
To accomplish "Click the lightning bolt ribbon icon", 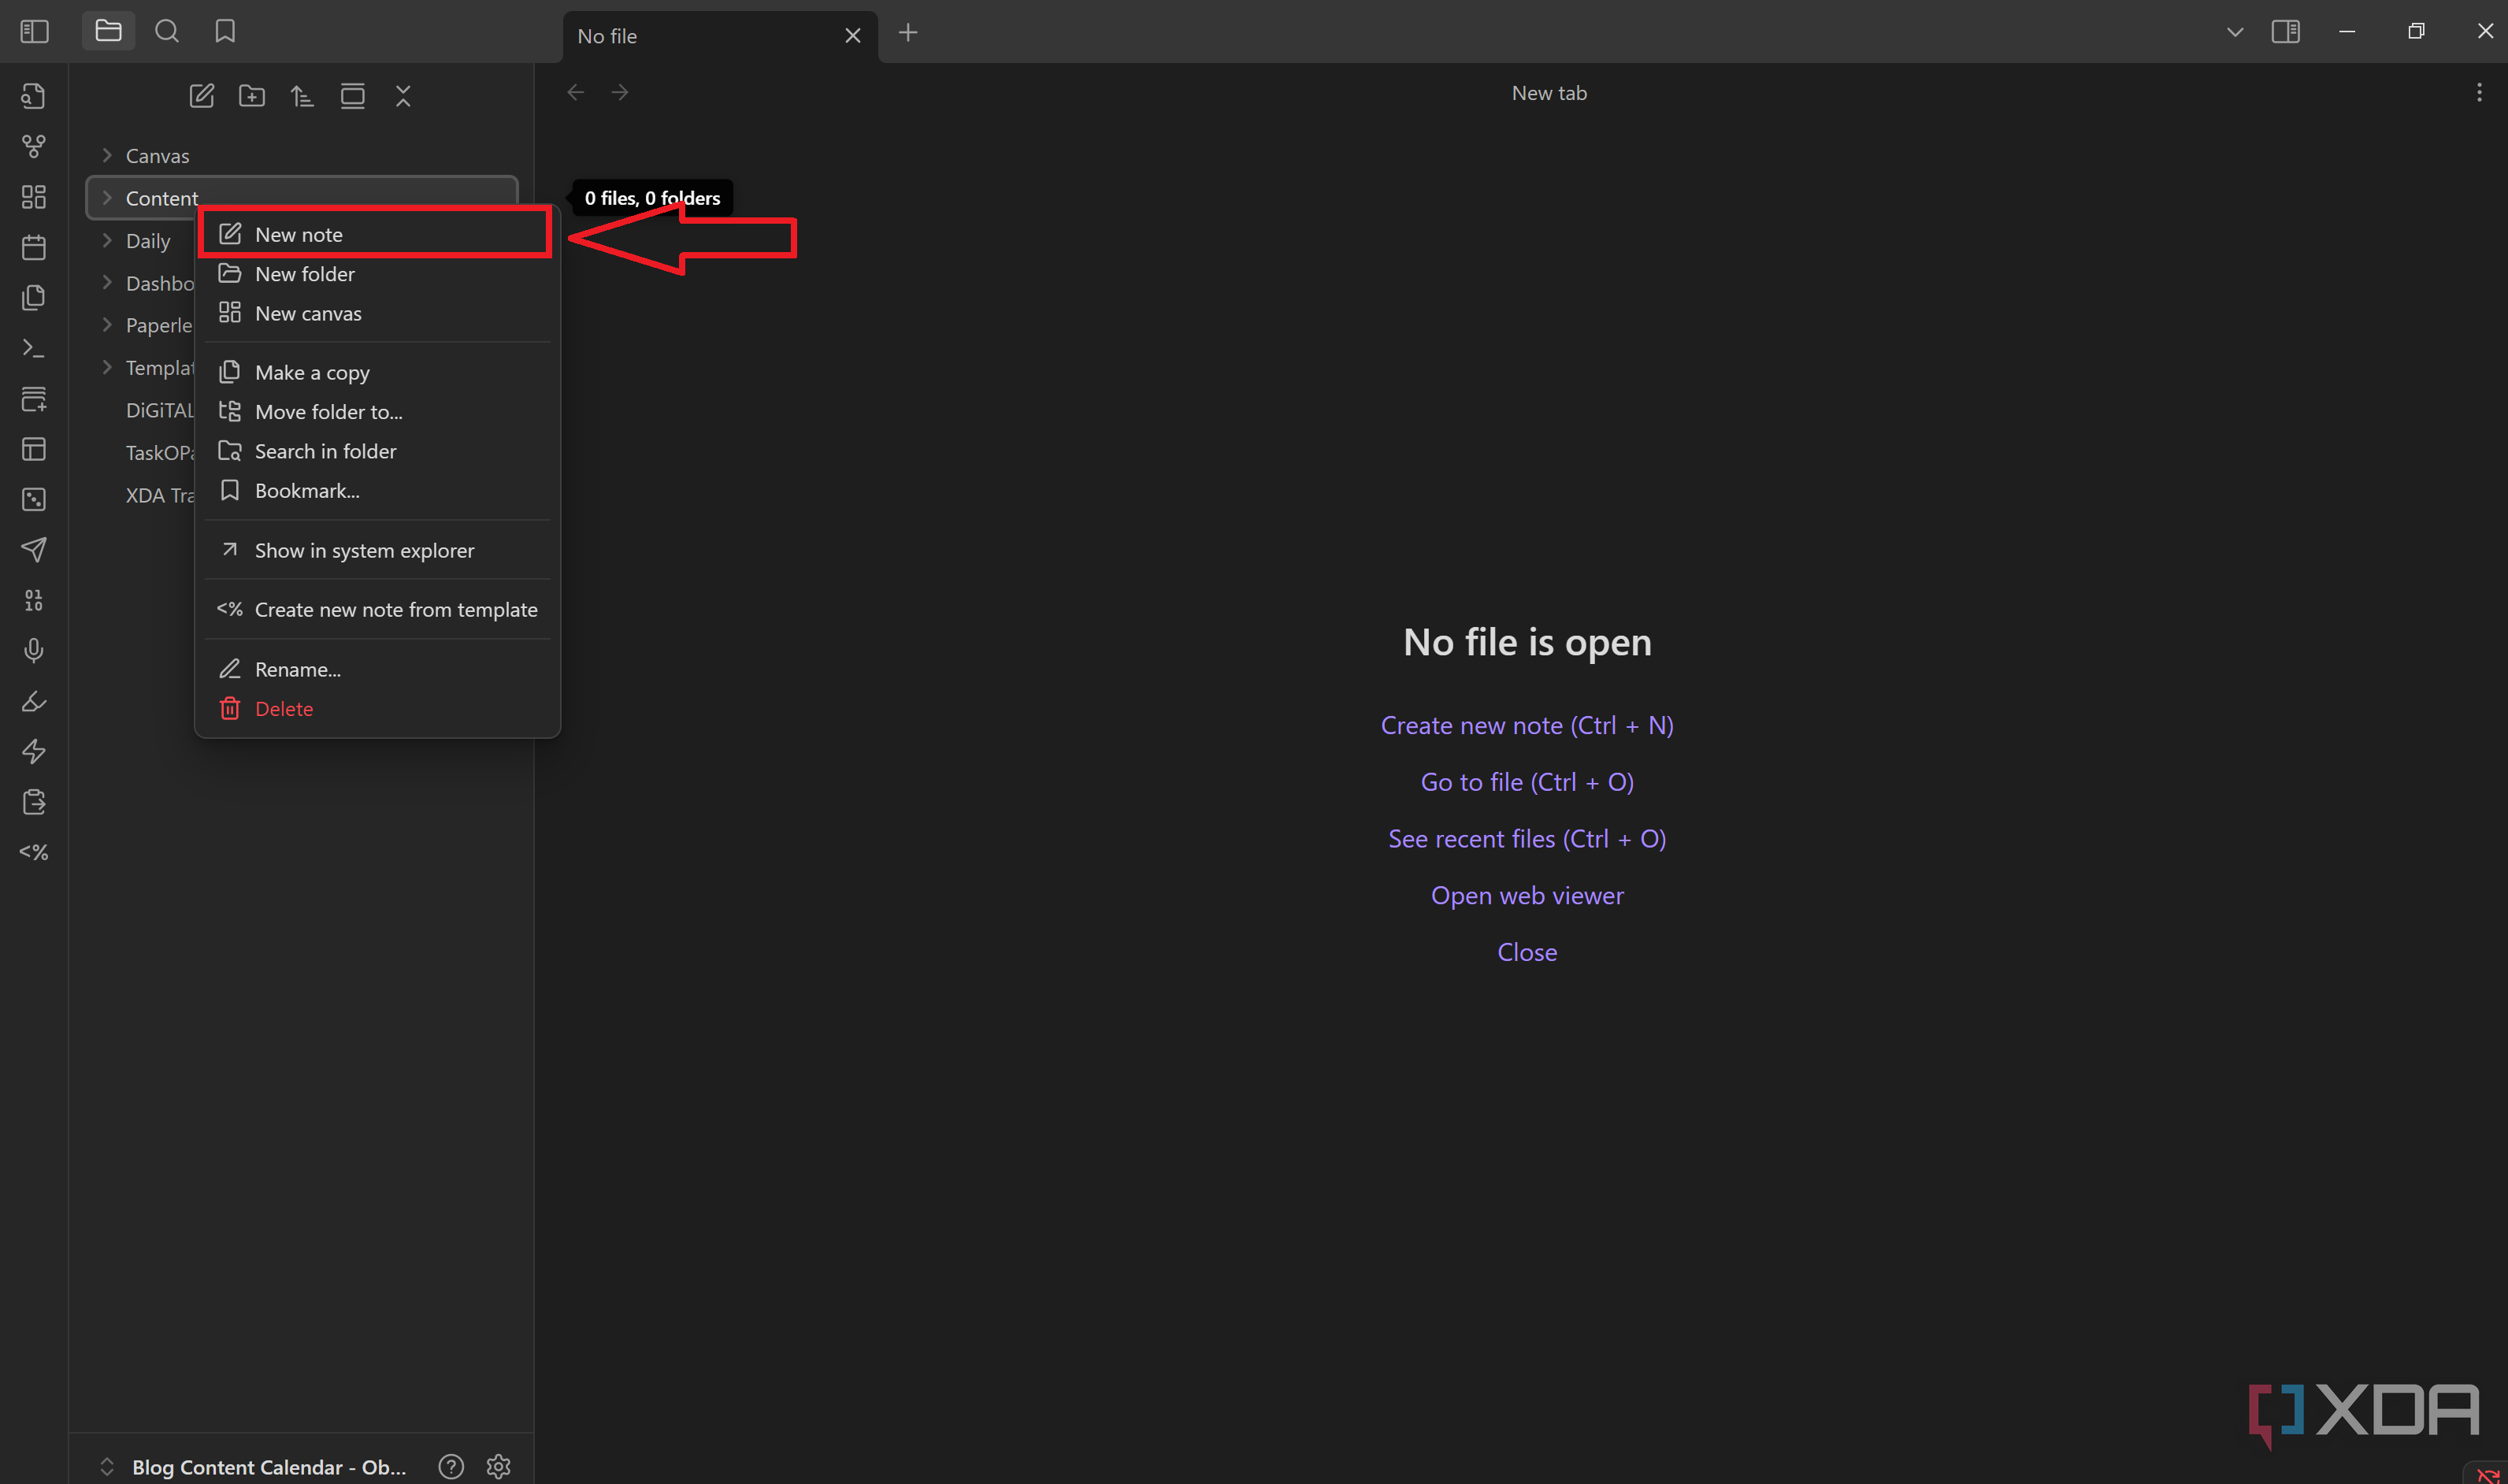I will (x=34, y=752).
